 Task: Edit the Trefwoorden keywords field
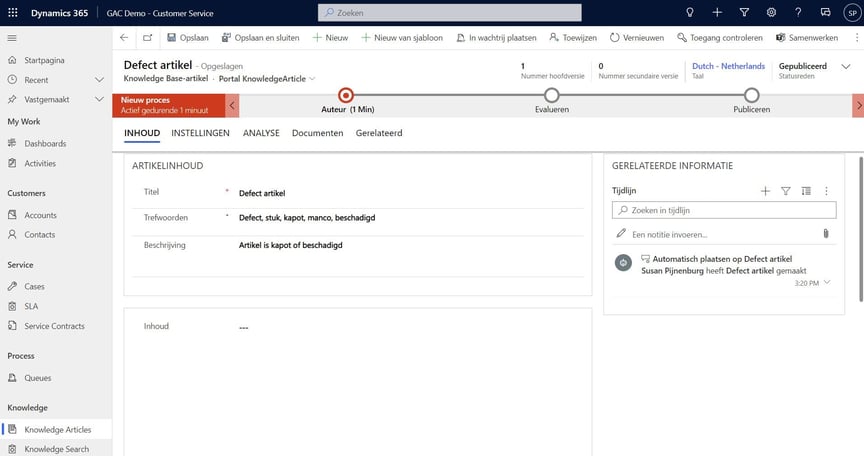click(x=410, y=218)
